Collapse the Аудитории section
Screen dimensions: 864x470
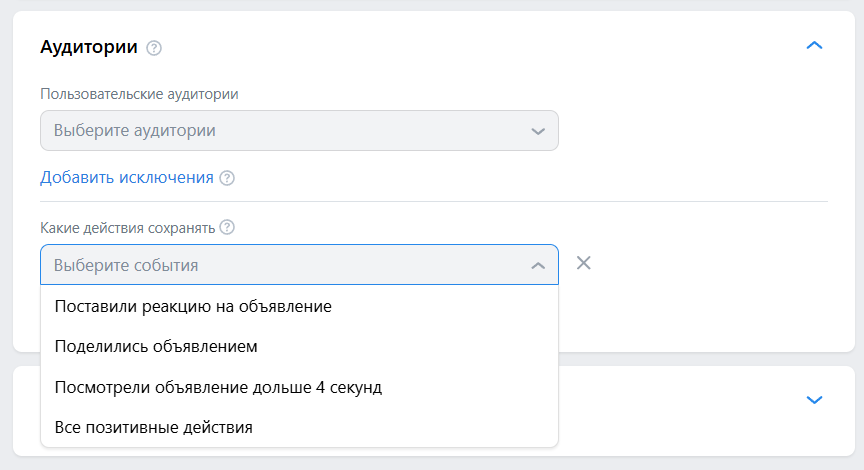pos(814,46)
